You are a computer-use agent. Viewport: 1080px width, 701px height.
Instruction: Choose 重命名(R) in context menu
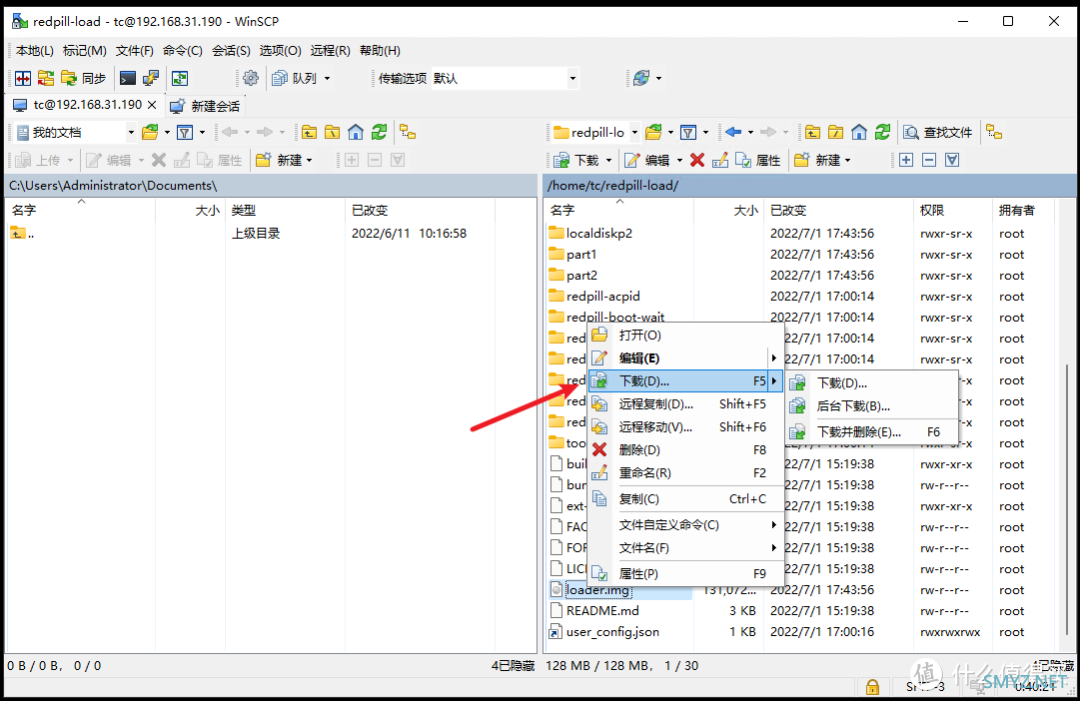[x=686, y=473]
